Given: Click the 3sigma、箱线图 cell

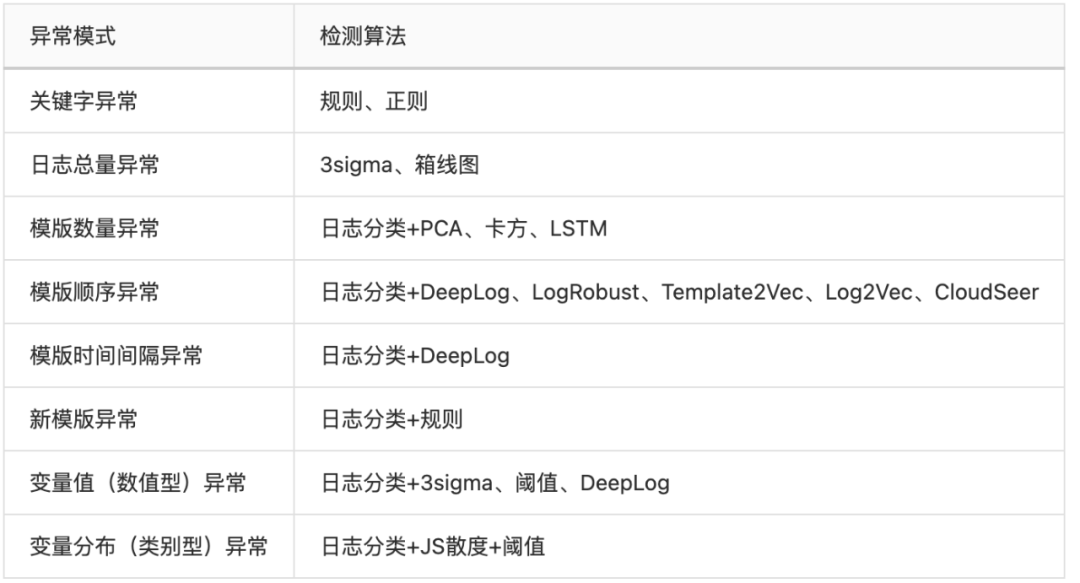Looking at the screenshot, I should 400,164.
